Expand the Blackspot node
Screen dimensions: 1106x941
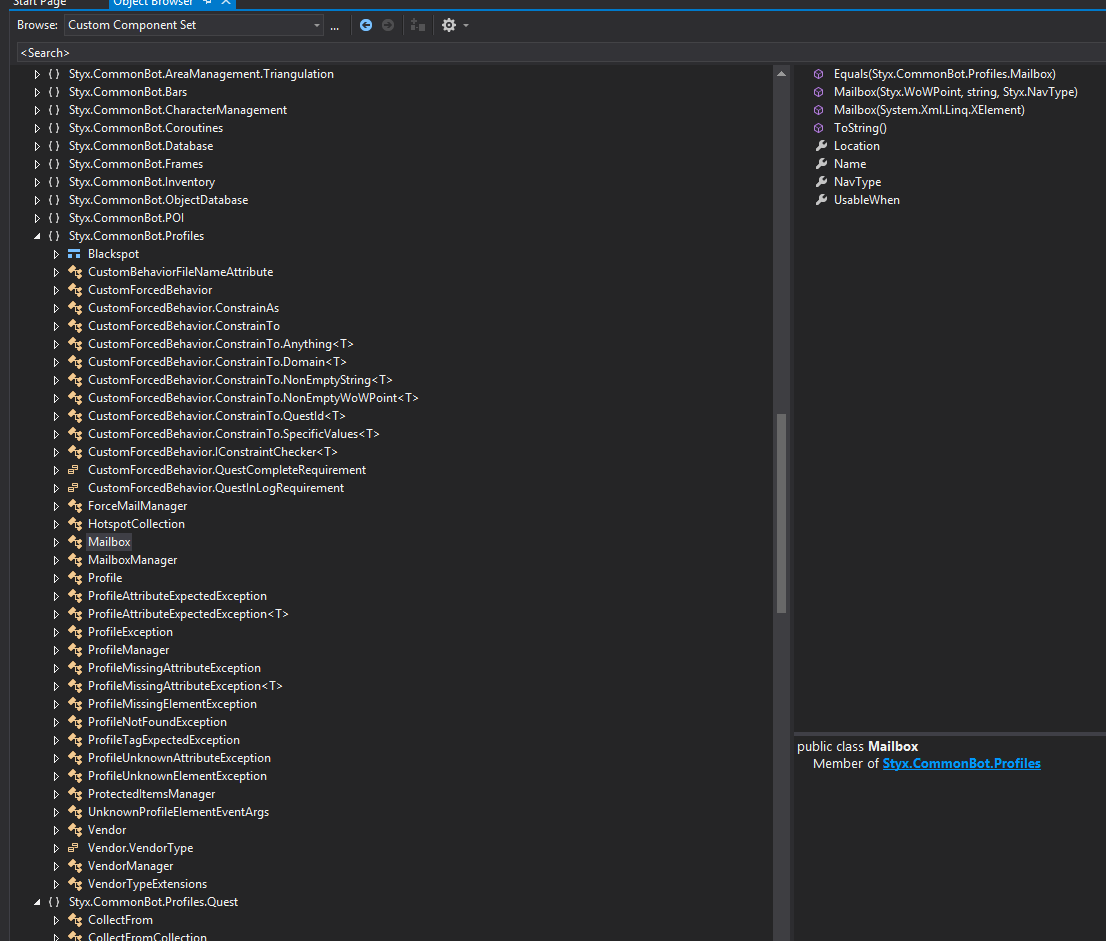(56, 254)
